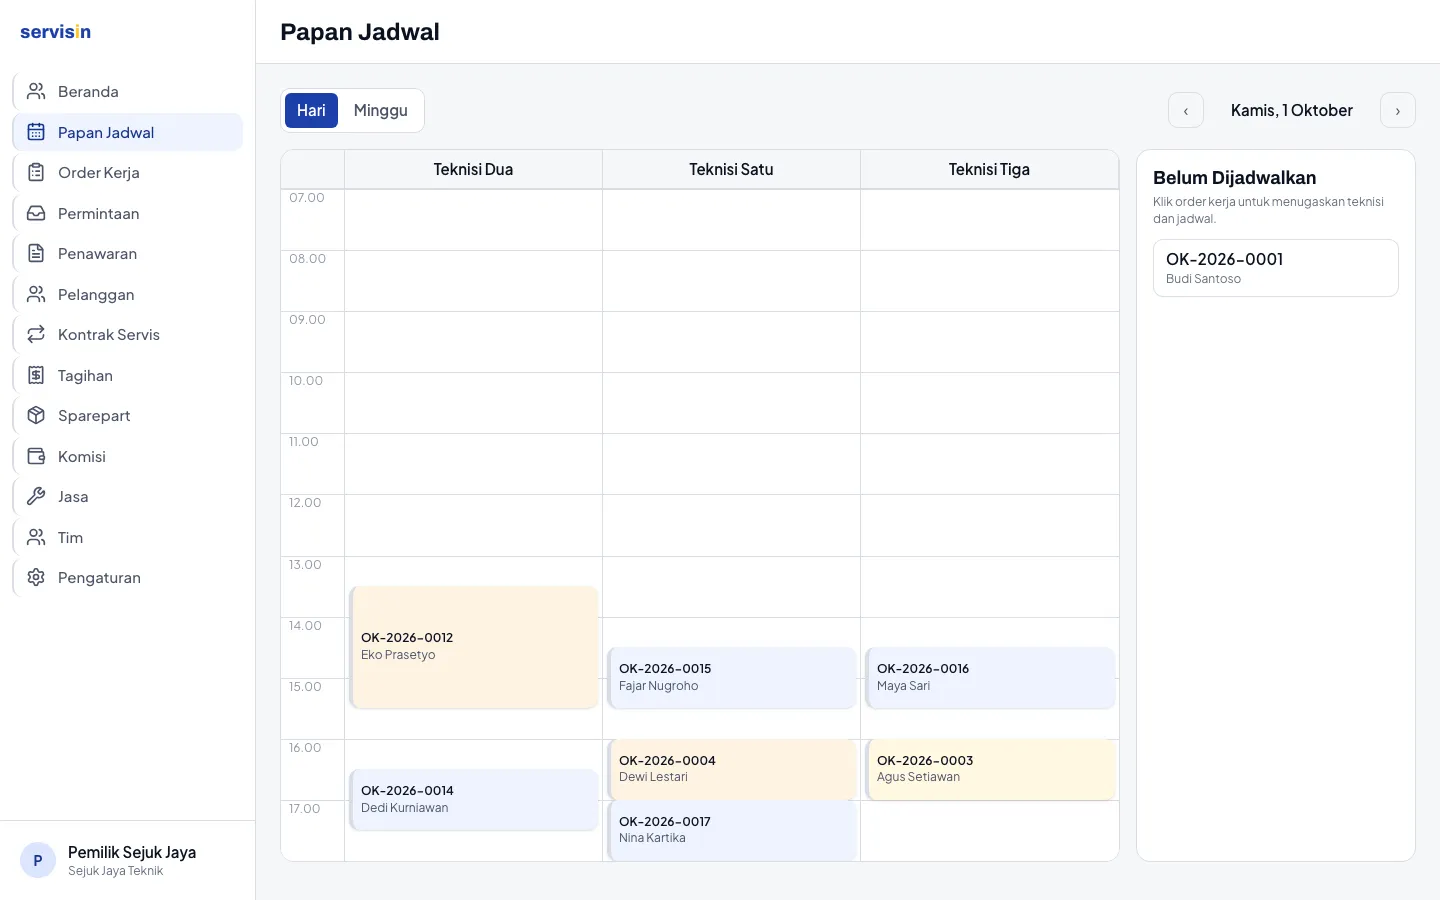Open the Order Kerja page
This screenshot has height=900, width=1440.
pyautogui.click(x=128, y=172)
